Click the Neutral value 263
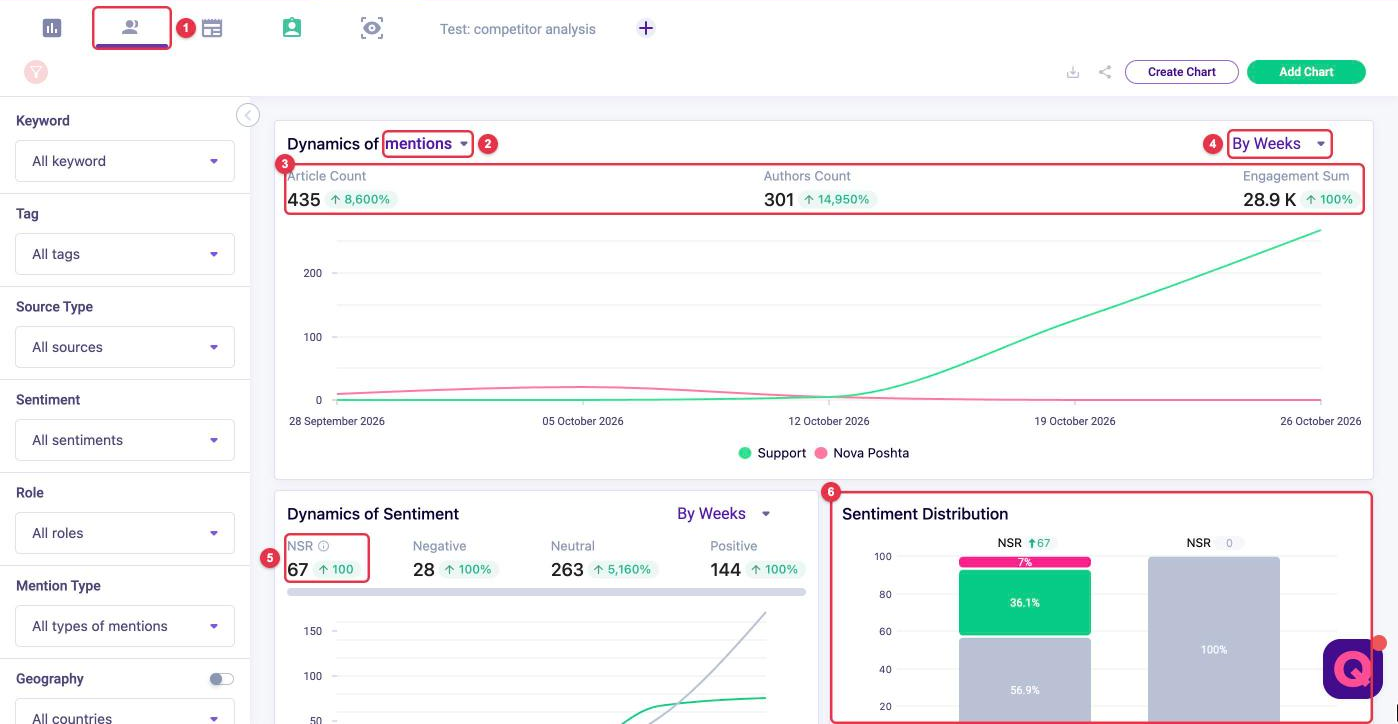The height and width of the screenshot is (724, 1398). click(x=567, y=570)
